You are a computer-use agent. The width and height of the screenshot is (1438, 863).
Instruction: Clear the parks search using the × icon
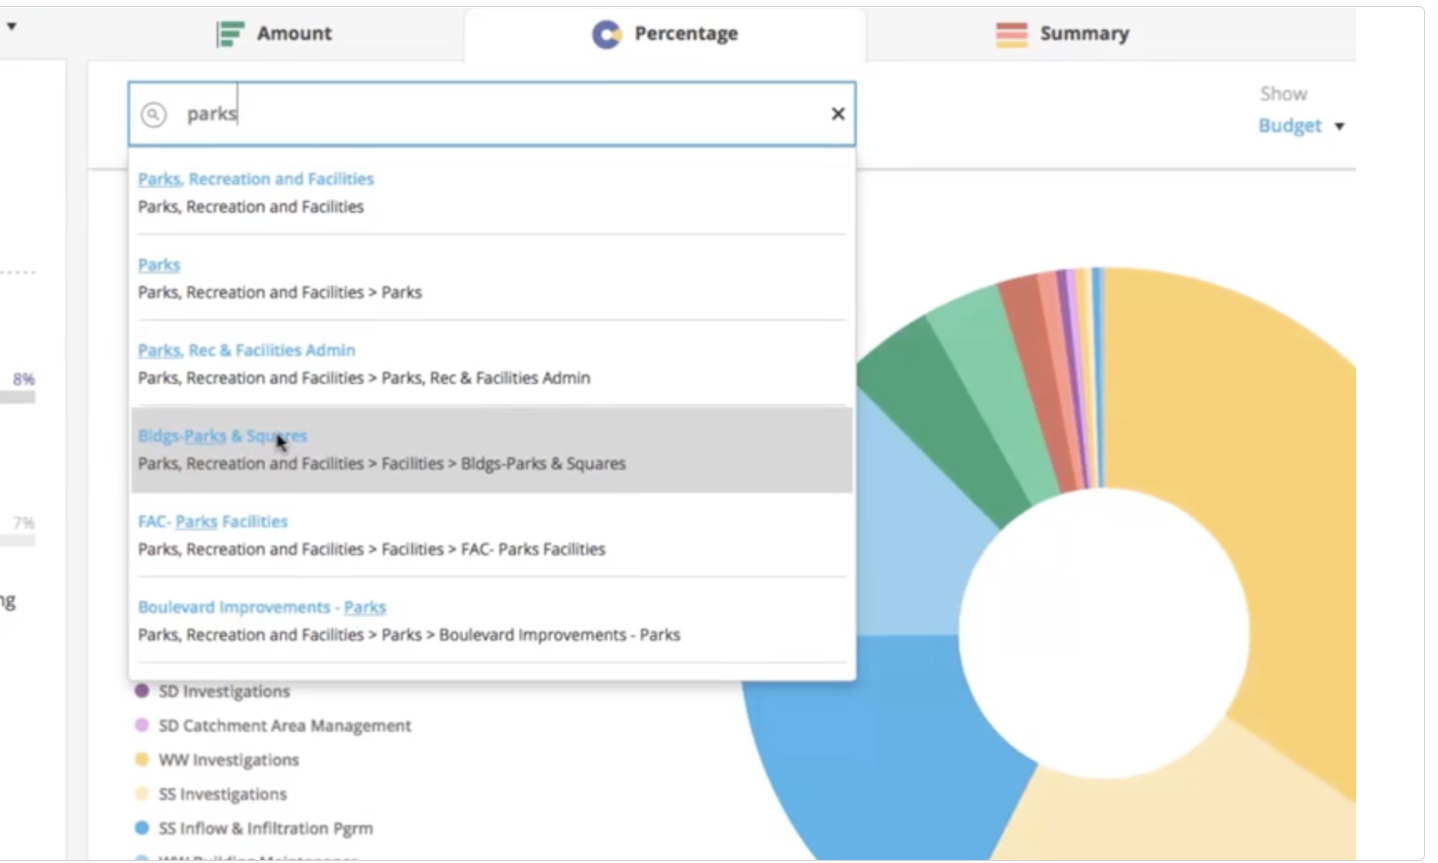838,114
